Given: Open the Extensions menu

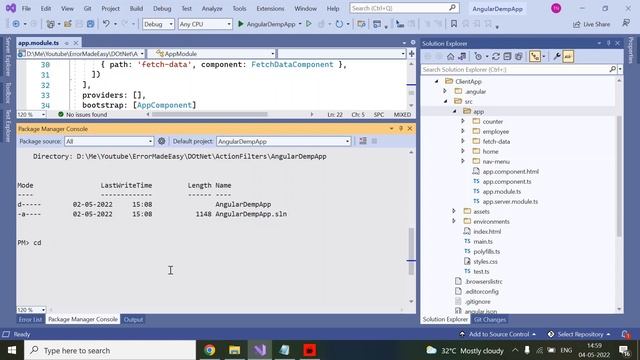Looking at the screenshot, I should click(x=270, y=8).
